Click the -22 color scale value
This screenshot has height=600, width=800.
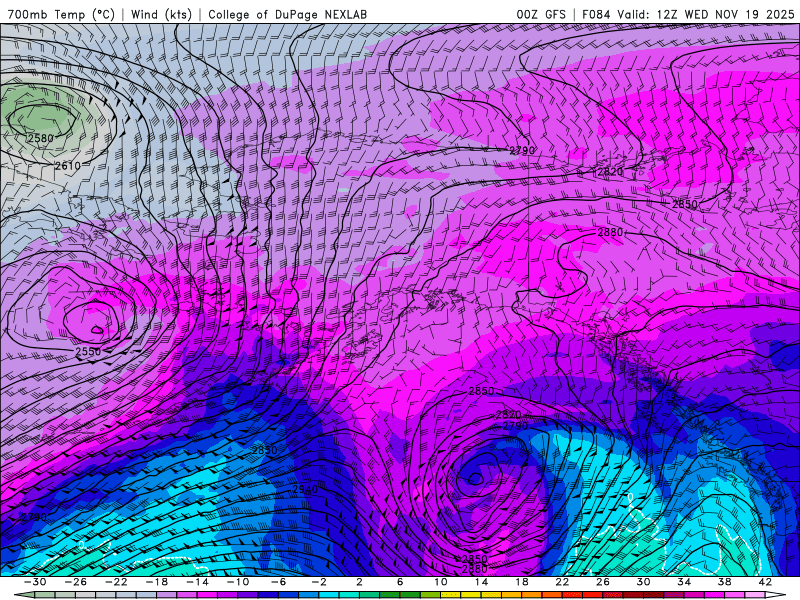pyautogui.click(x=116, y=582)
